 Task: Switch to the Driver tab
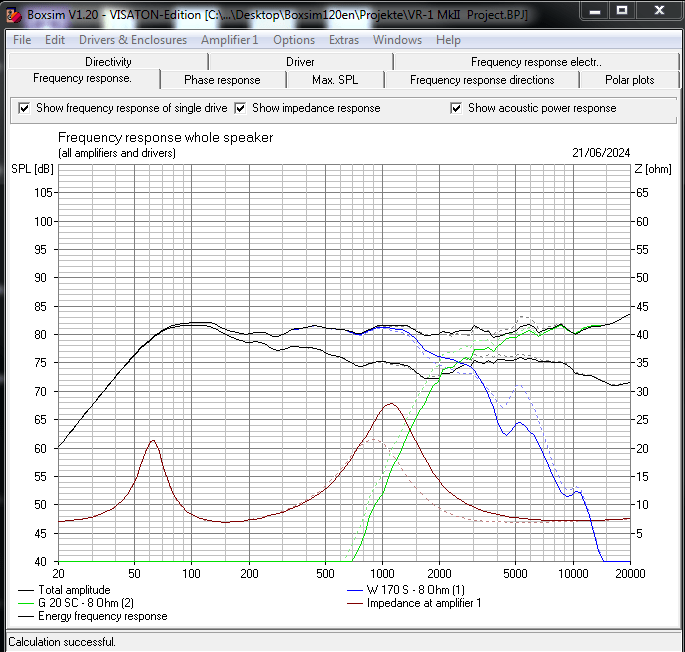click(x=300, y=62)
